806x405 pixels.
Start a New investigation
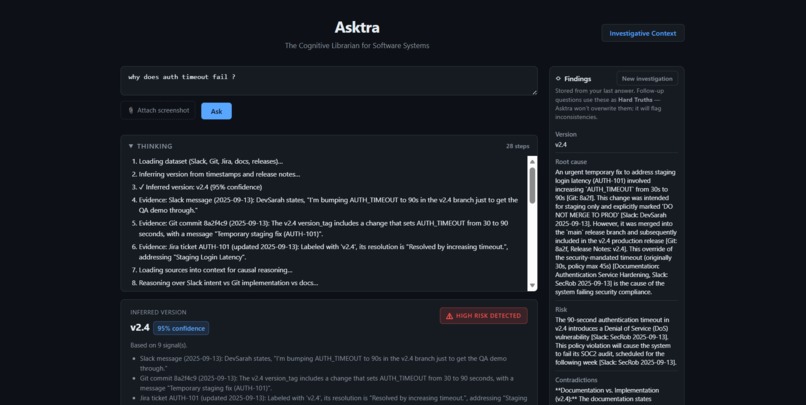[647, 79]
